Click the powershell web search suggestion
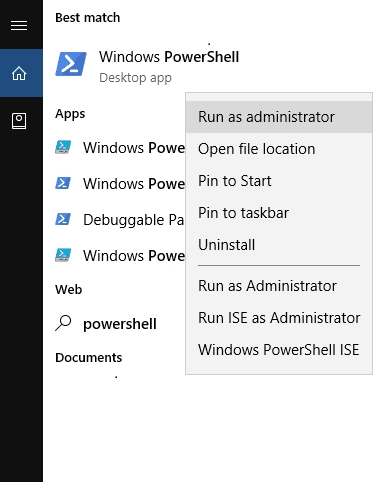This screenshot has width=384, height=482. point(120,324)
